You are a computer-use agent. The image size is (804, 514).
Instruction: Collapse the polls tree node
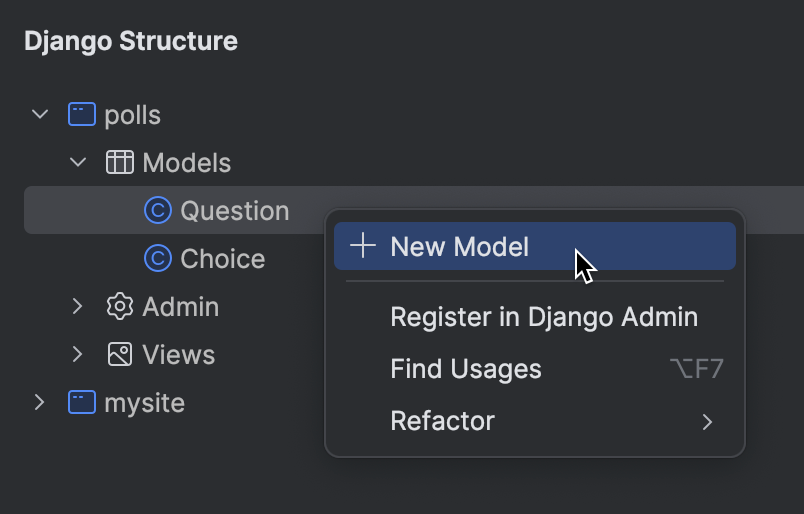40,115
